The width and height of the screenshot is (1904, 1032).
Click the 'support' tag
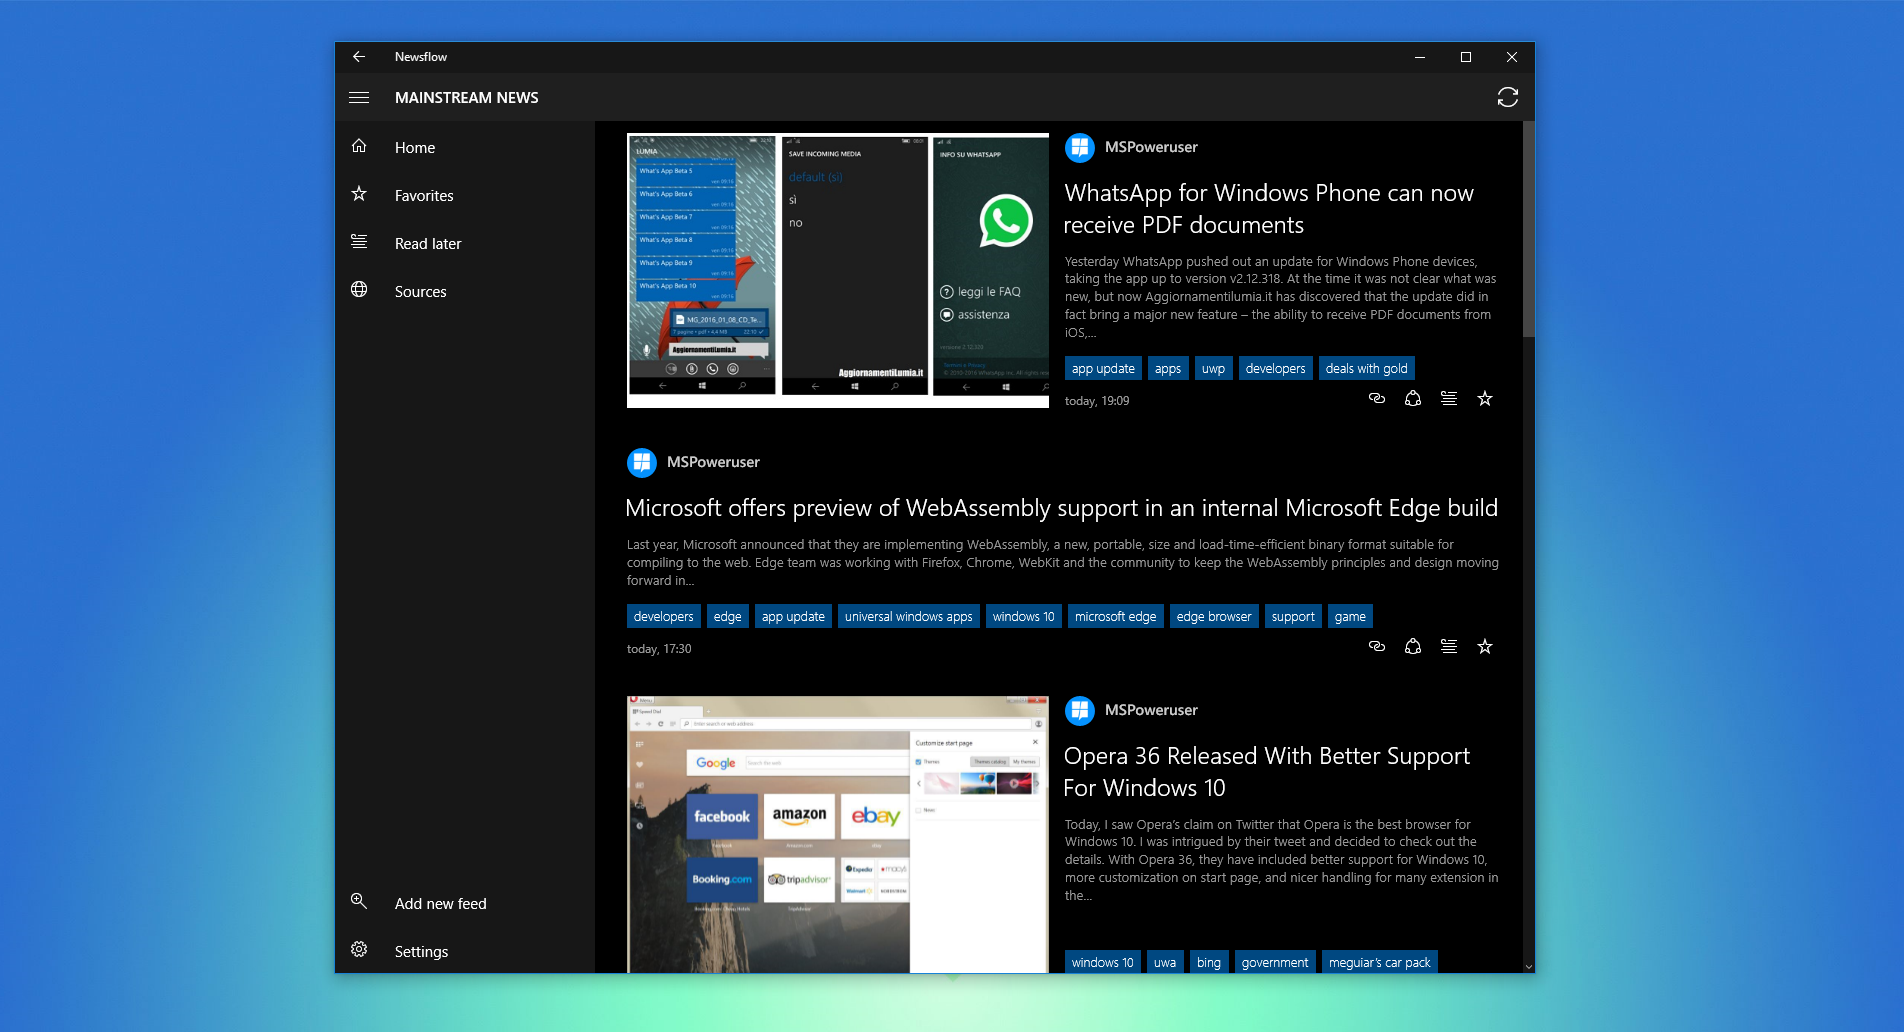pyautogui.click(x=1293, y=616)
